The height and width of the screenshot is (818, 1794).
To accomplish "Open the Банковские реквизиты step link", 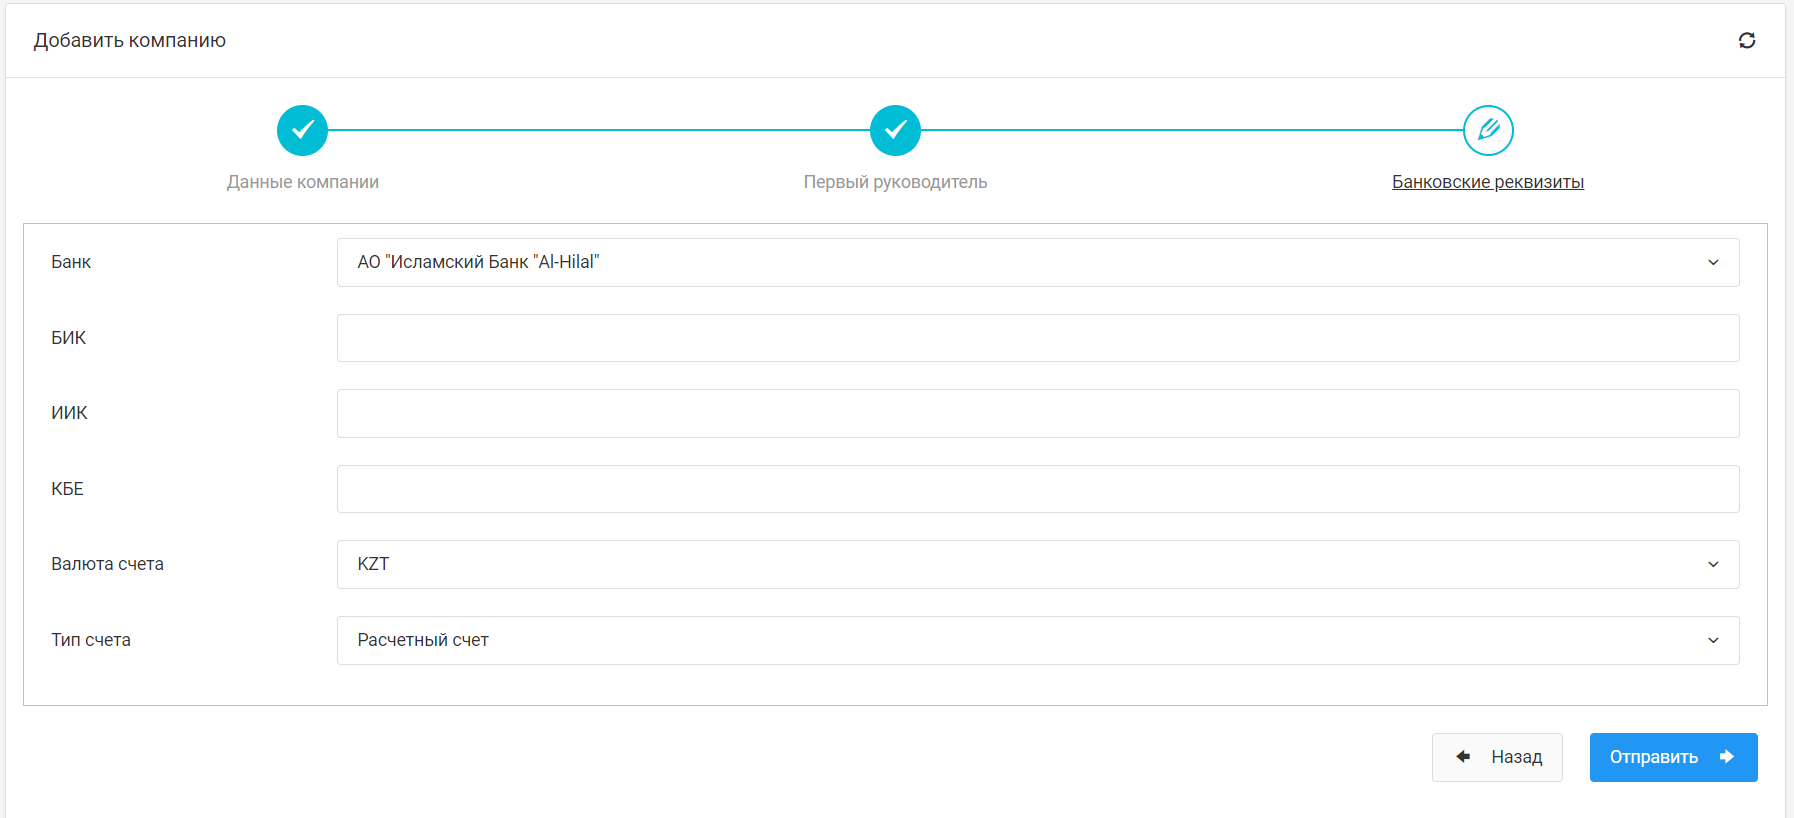I will (1487, 182).
